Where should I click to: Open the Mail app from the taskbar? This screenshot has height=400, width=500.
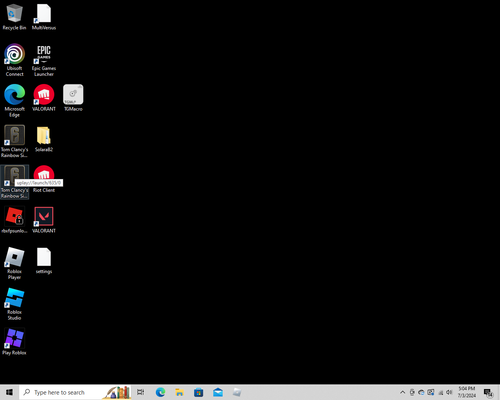218,392
